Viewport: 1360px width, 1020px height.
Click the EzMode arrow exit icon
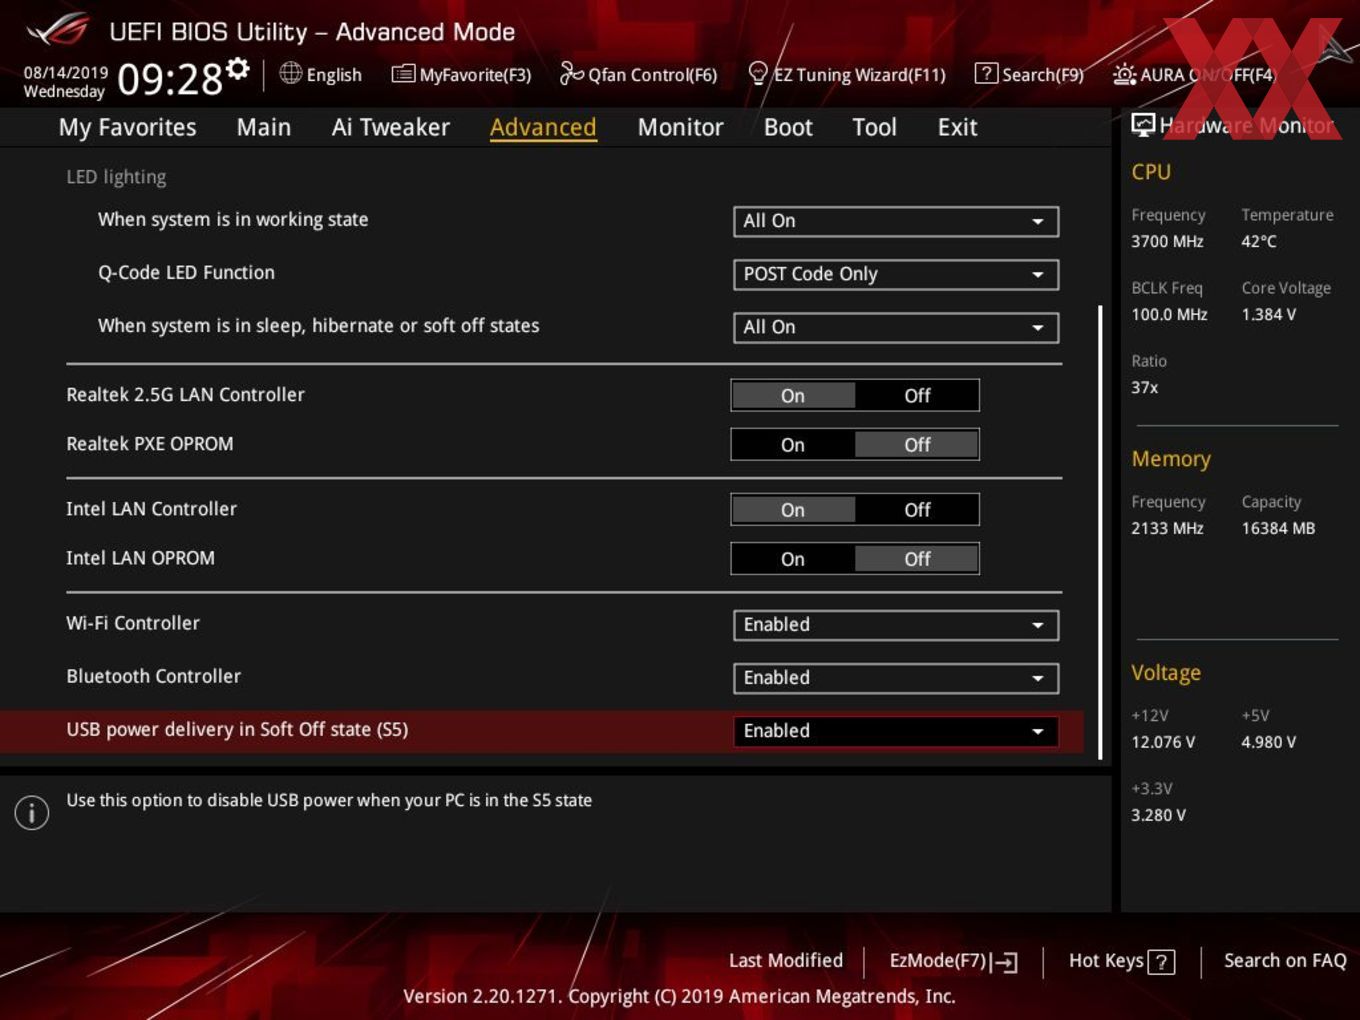[x=1005, y=962]
